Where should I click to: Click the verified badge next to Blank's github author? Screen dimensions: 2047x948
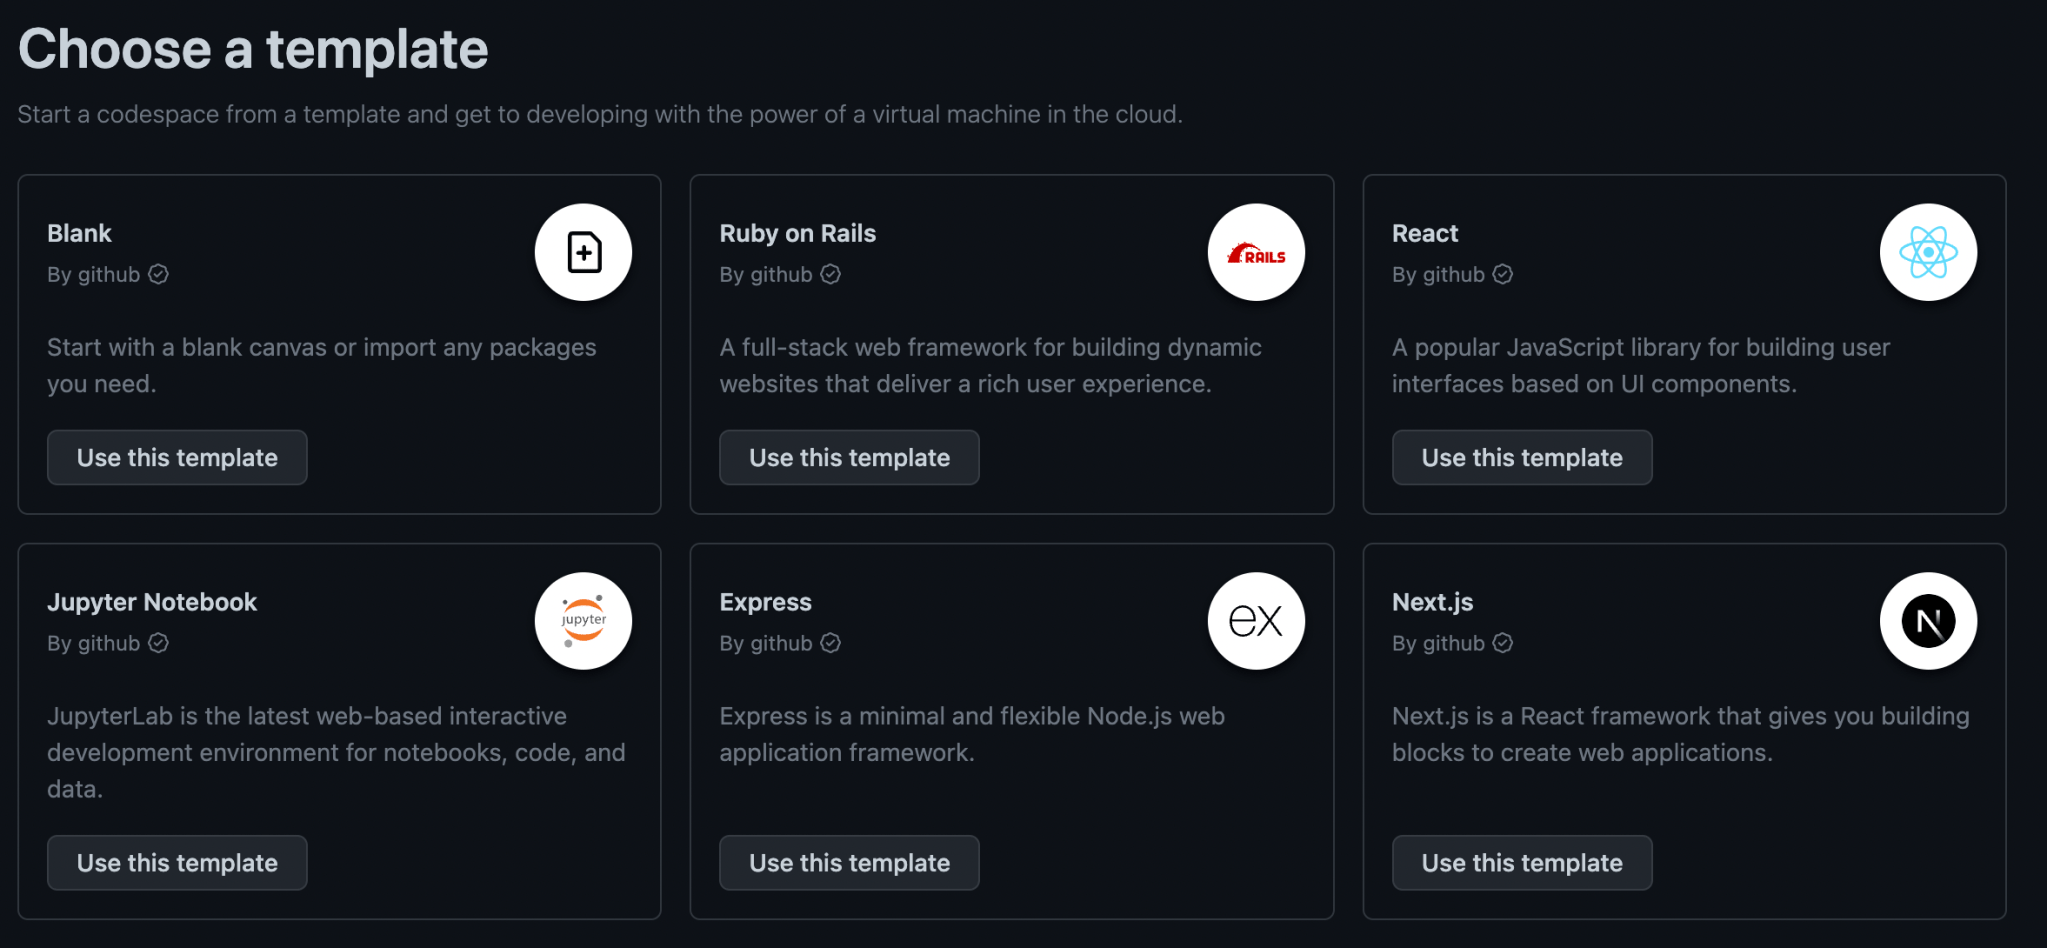click(159, 274)
